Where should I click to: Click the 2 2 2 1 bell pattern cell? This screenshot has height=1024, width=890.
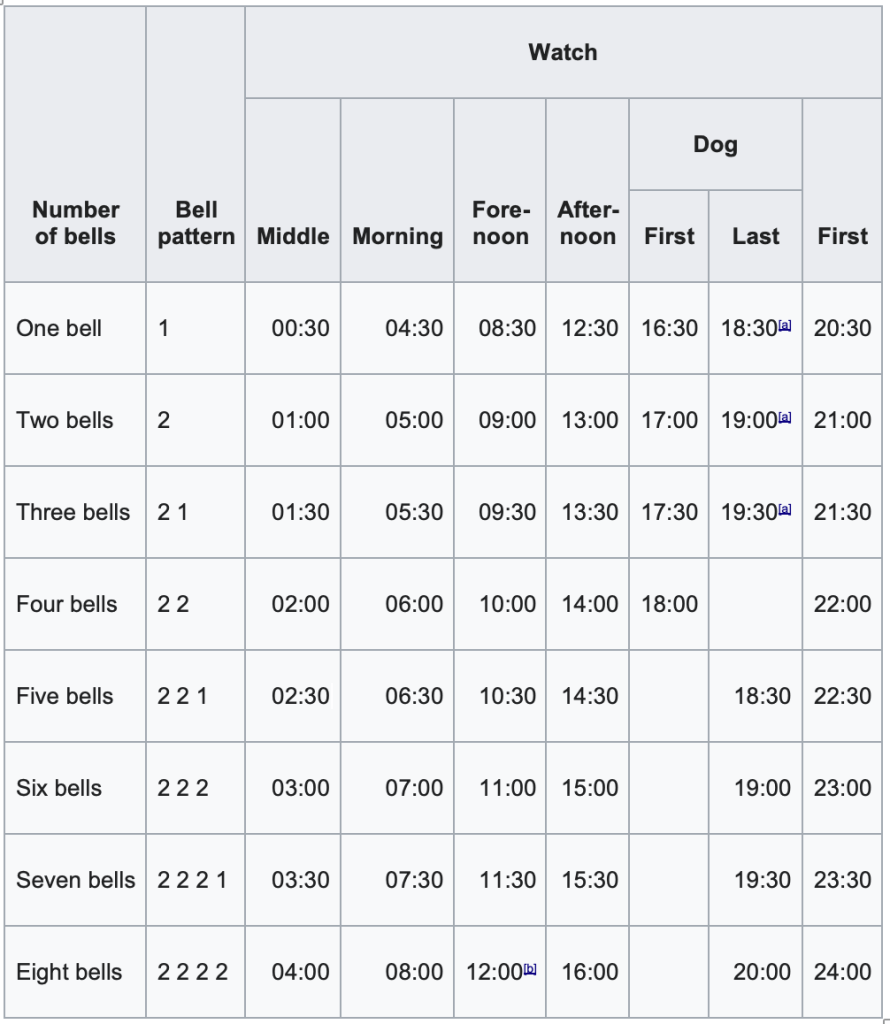[x=192, y=880]
